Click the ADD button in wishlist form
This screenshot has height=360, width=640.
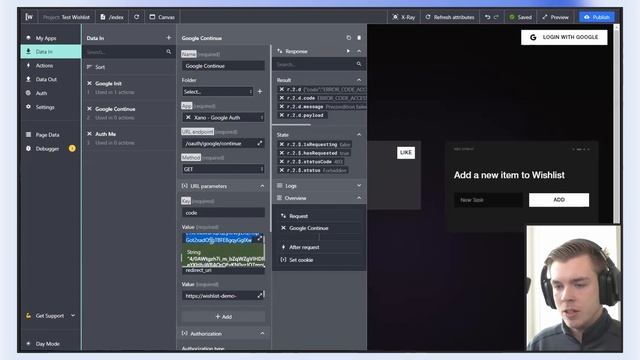coord(559,200)
